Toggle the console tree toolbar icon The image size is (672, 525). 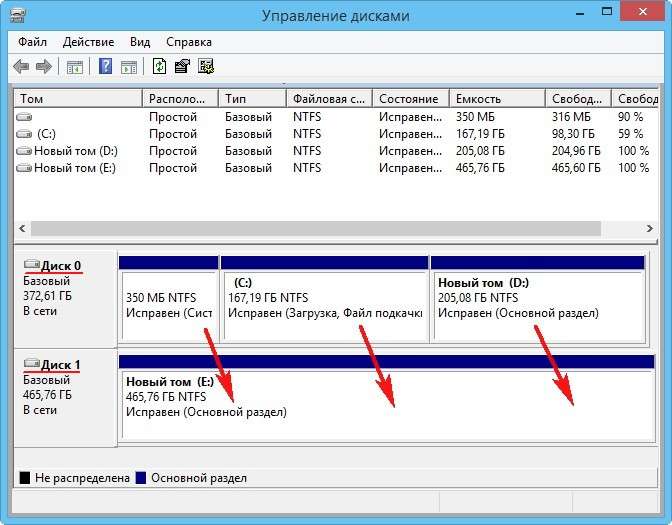(x=74, y=67)
